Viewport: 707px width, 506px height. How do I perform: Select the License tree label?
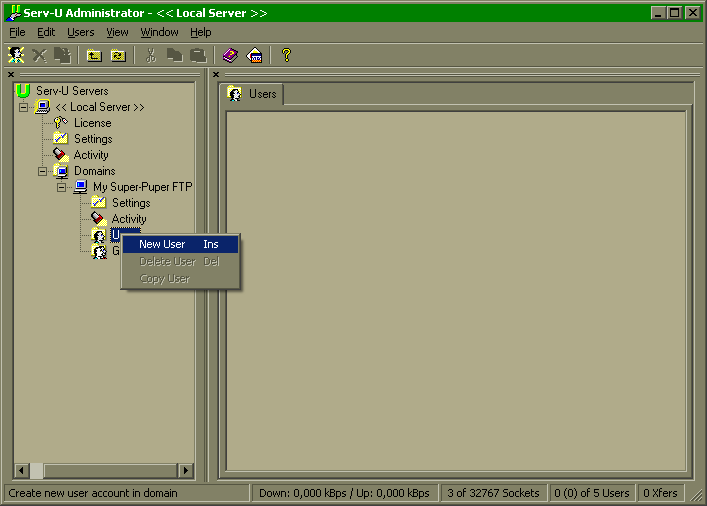[92, 123]
